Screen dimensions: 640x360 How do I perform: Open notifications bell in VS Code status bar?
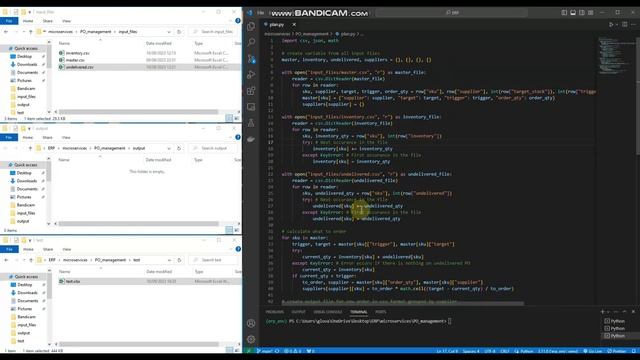click(x=633, y=351)
